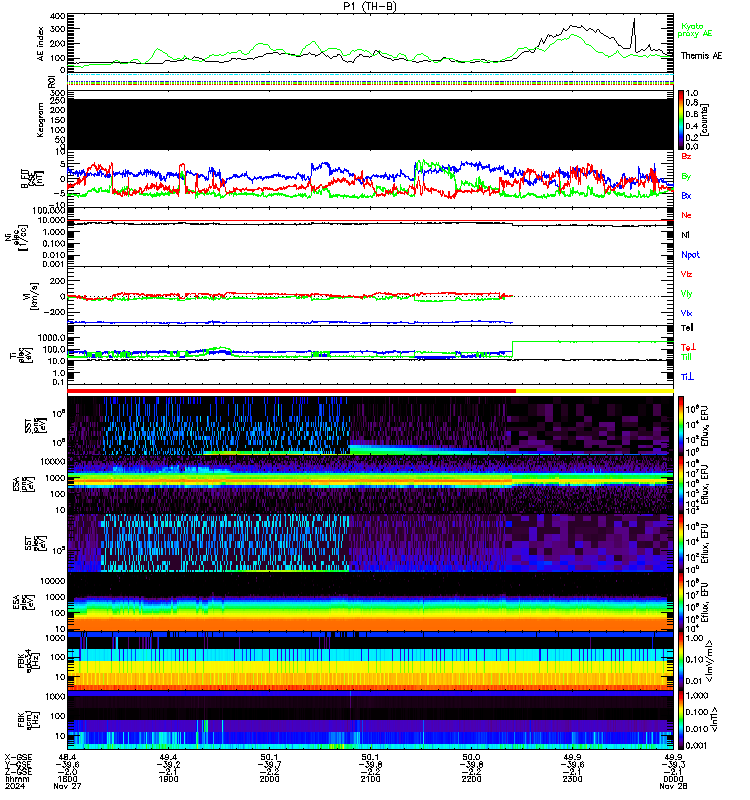Click the red segment of the mode bar
Screen dimensions: 750x800
coord(291,391)
